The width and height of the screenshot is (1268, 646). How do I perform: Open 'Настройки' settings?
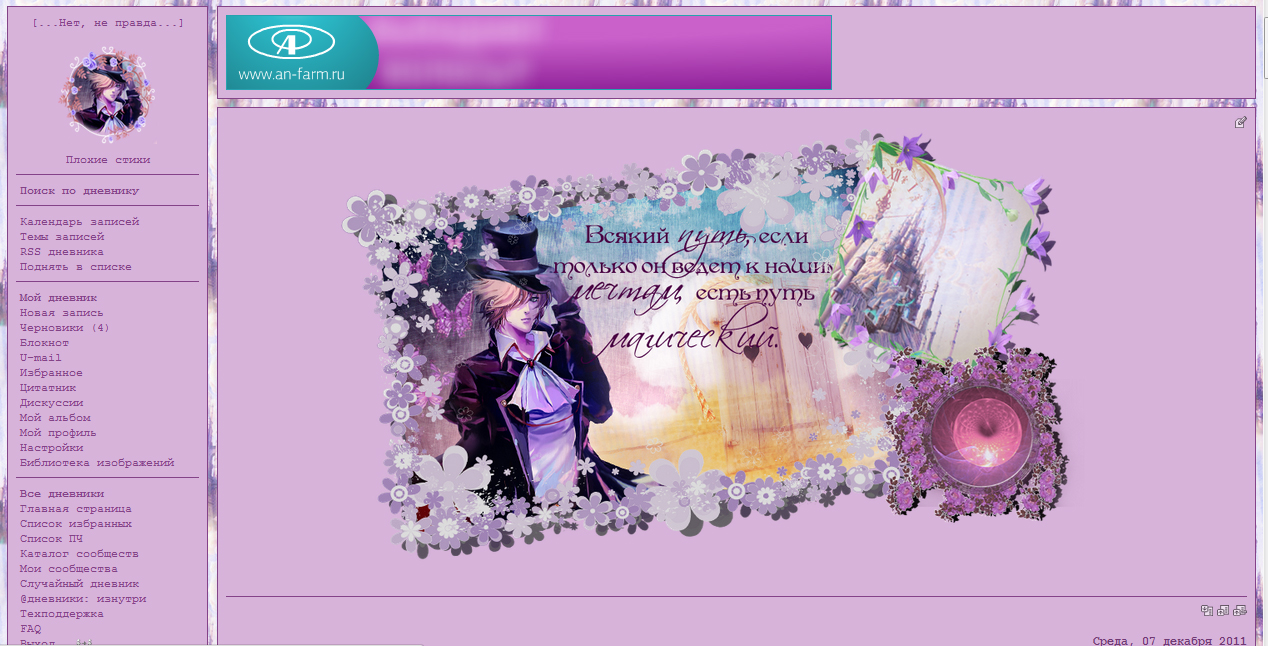51,447
